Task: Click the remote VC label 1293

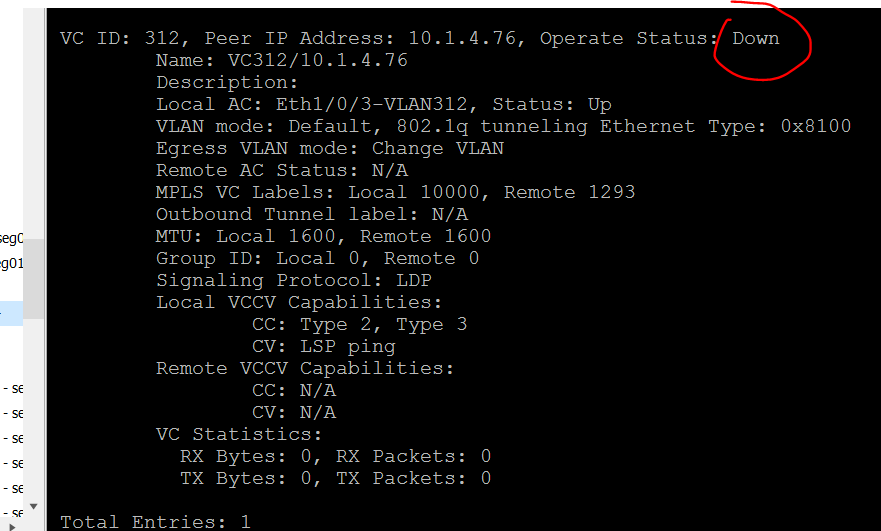Action: pyautogui.click(x=611, y=192)
